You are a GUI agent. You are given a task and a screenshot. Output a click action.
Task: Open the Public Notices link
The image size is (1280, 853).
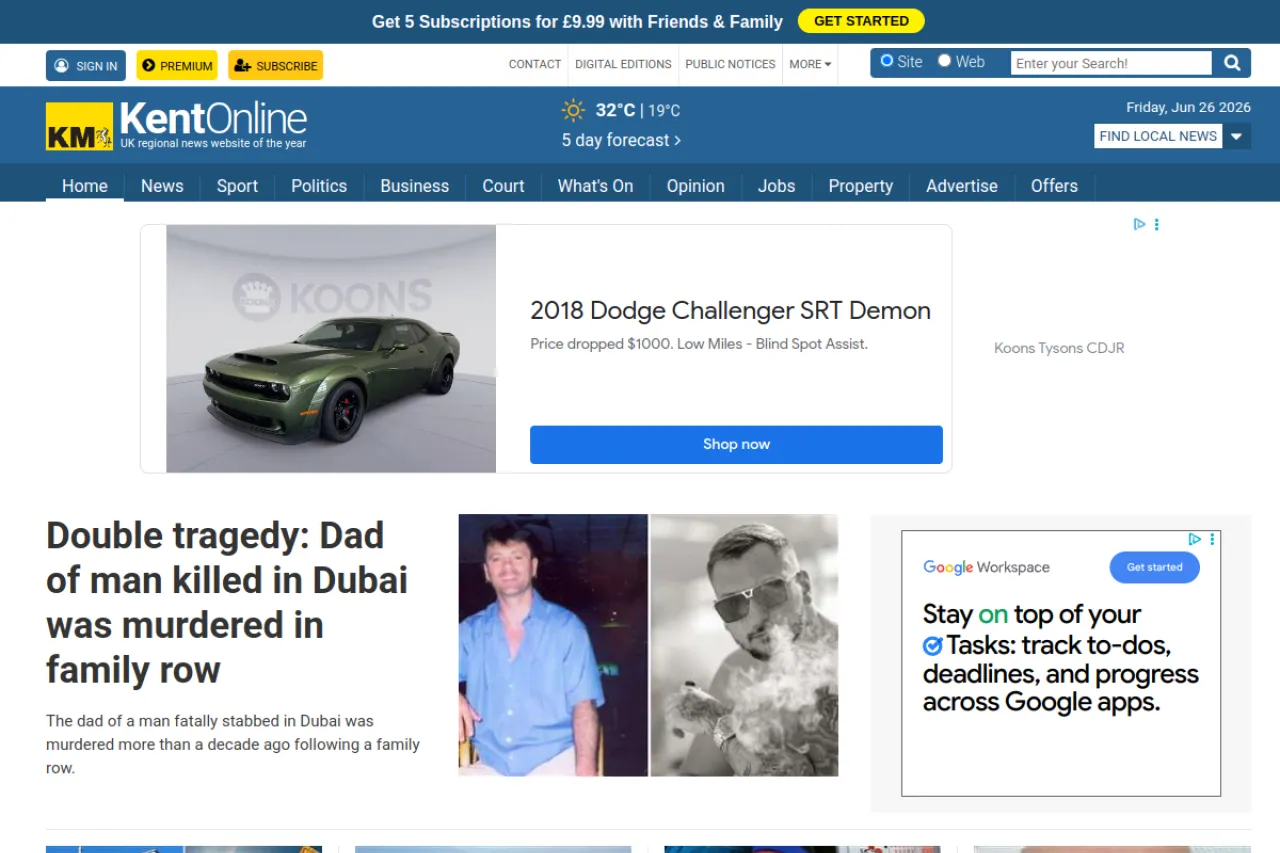click(x=730, y=64)
